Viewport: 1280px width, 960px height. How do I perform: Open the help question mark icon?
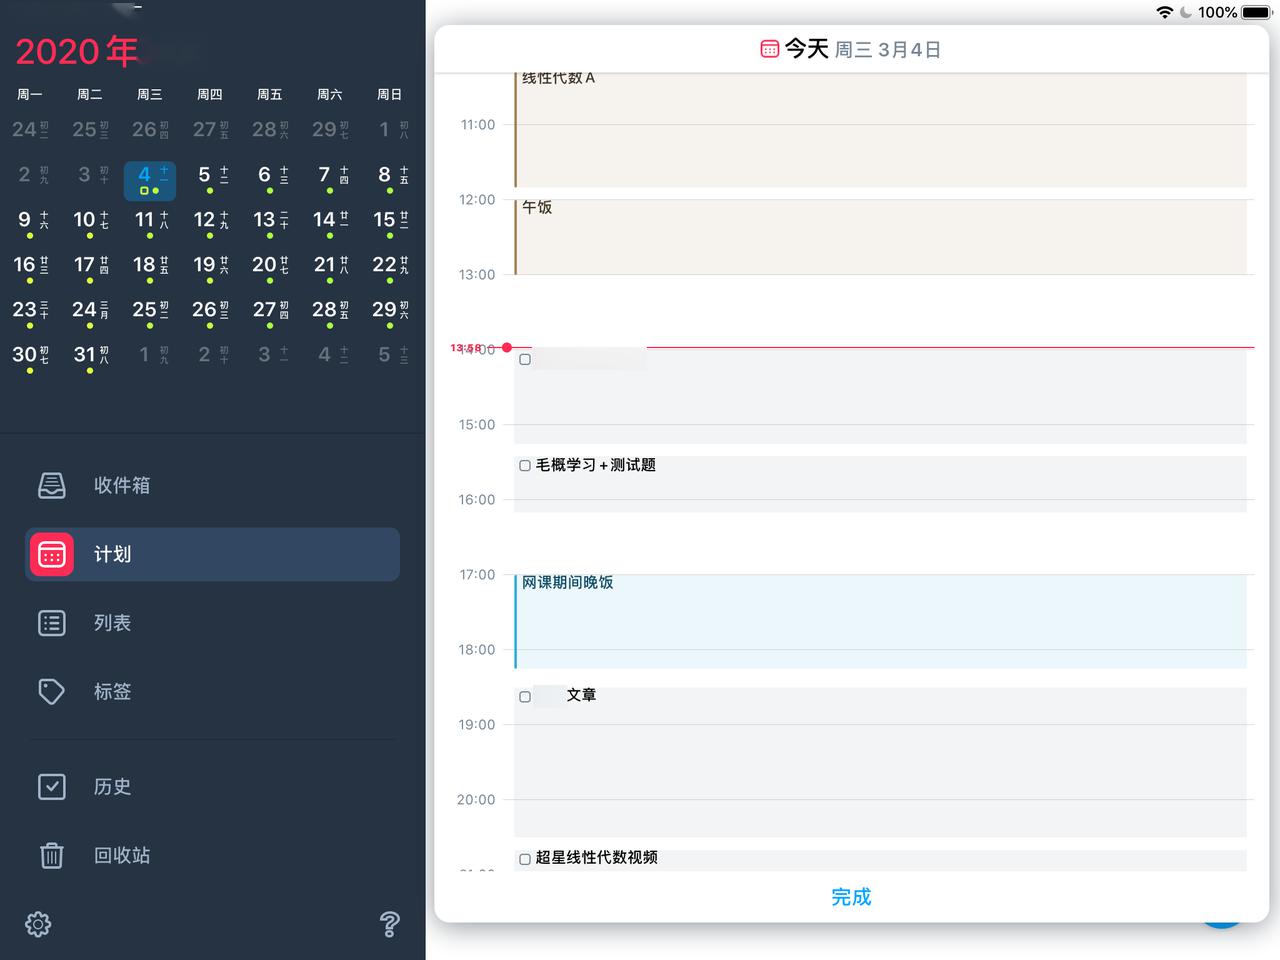click(390, 924)
